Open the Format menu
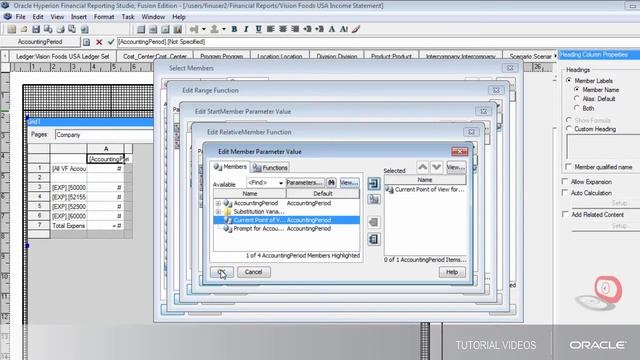640x360 pixels. [x=104, y=17]
